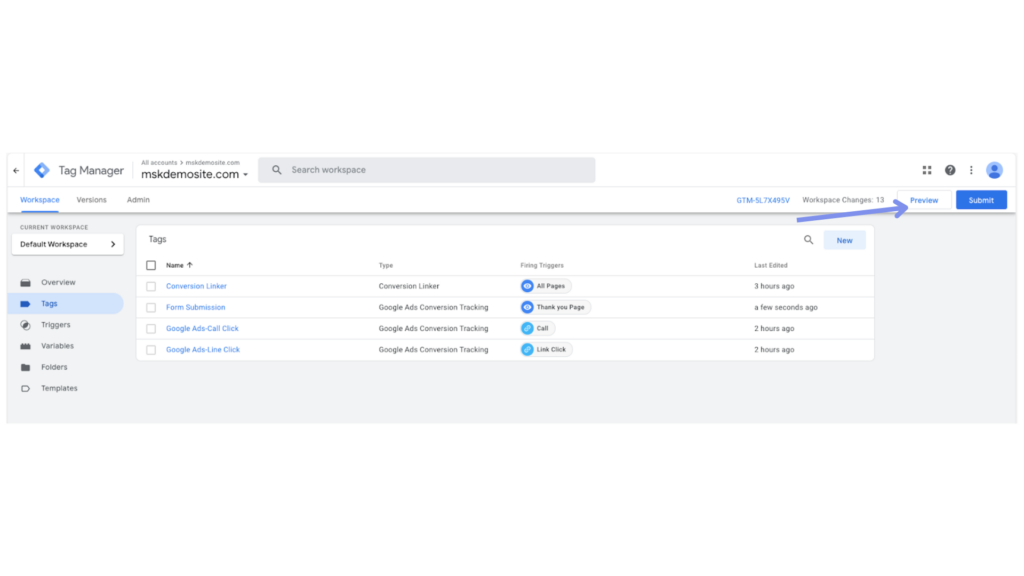Search tags using the table magnifier icon
This screenshot has width=1024, height=576.
(x=808, y=240)
